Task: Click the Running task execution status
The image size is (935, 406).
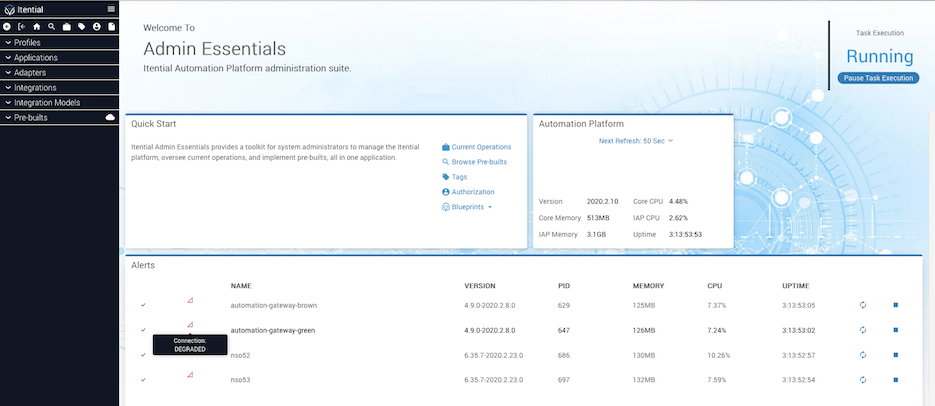Action: click(x=880, y=57)
